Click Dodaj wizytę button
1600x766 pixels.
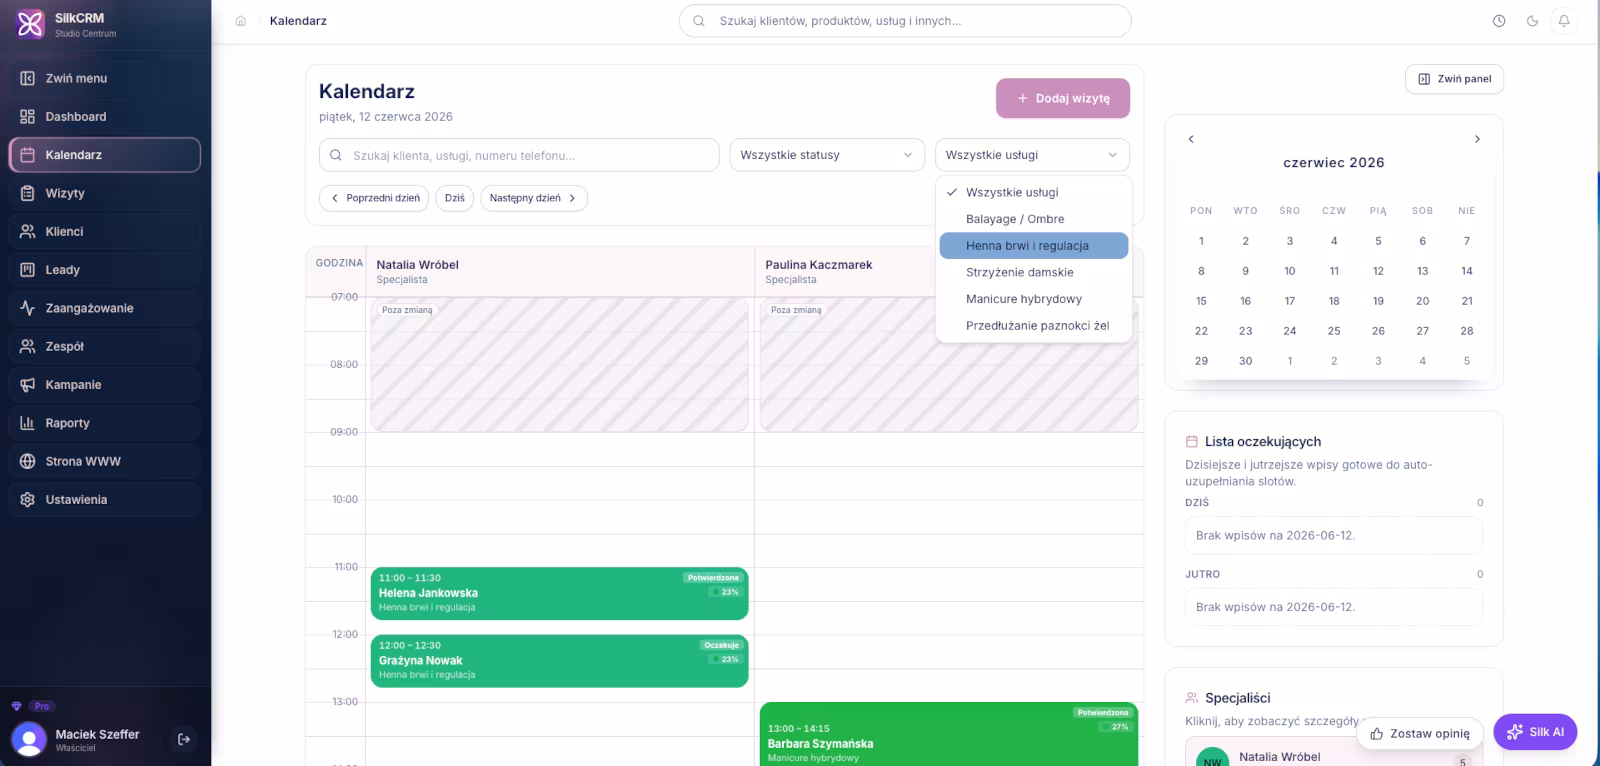tap(1063, 98)
